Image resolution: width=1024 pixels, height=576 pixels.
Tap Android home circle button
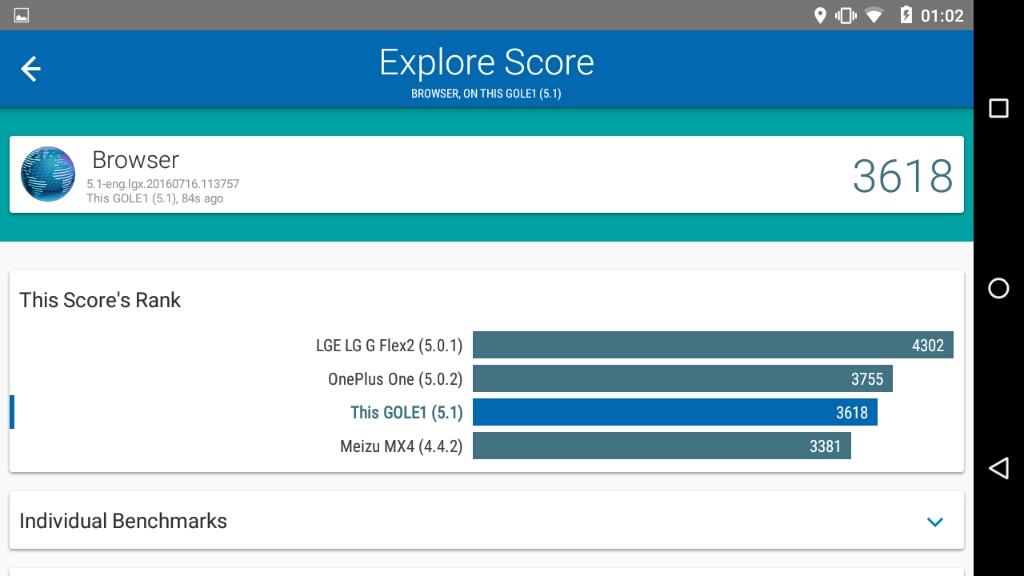coord(999,288)
